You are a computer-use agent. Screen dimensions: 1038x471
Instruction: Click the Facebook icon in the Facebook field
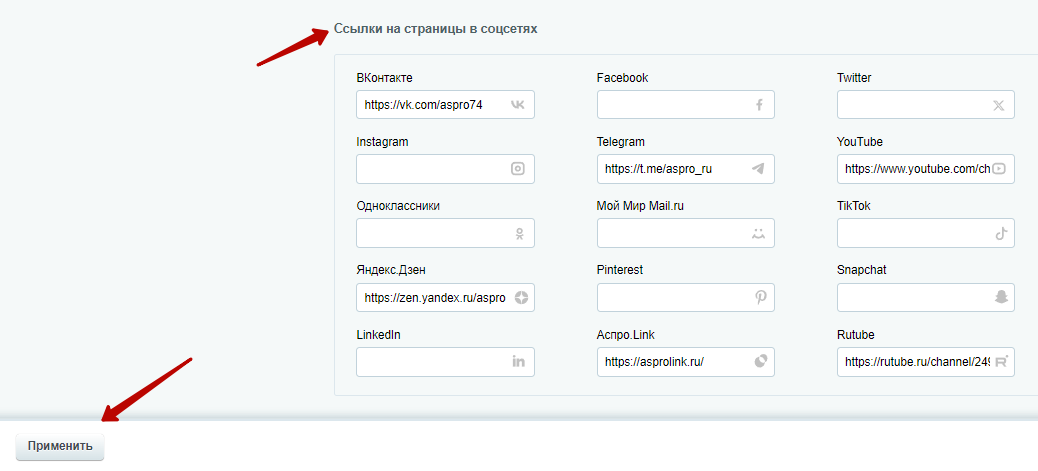(759, 105)
